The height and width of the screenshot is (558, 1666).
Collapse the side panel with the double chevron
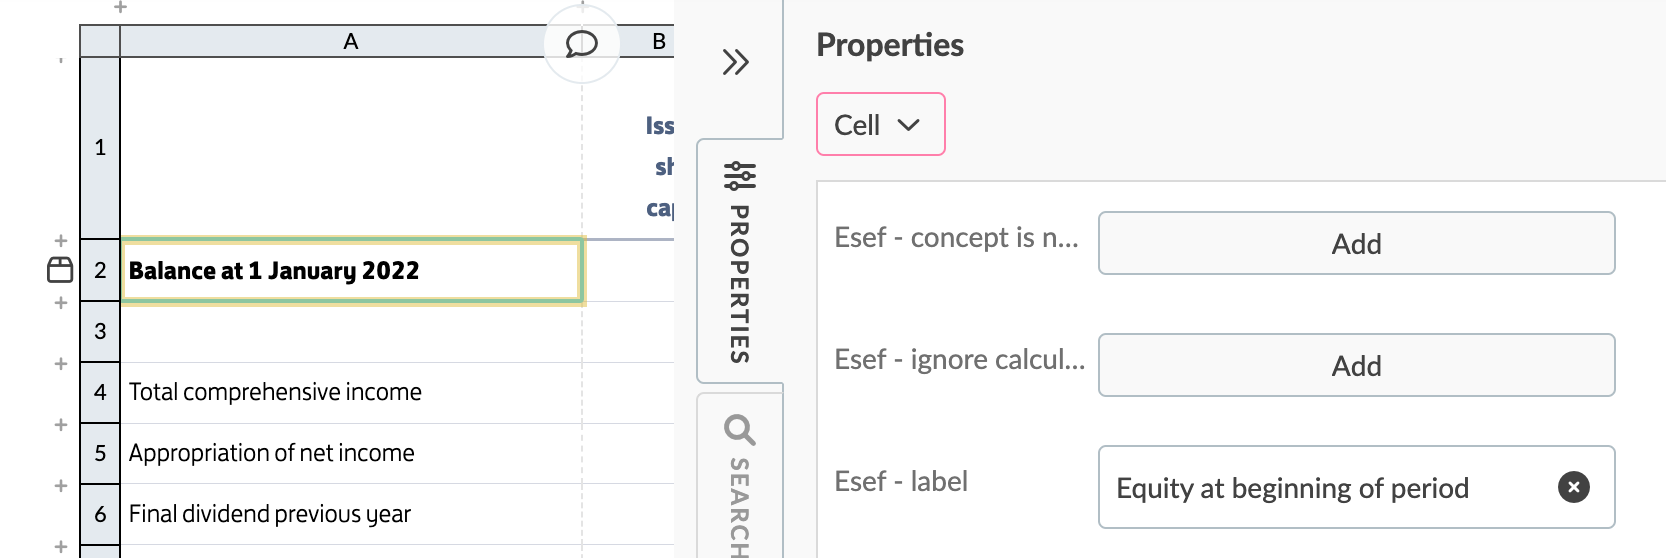[736, 62]
